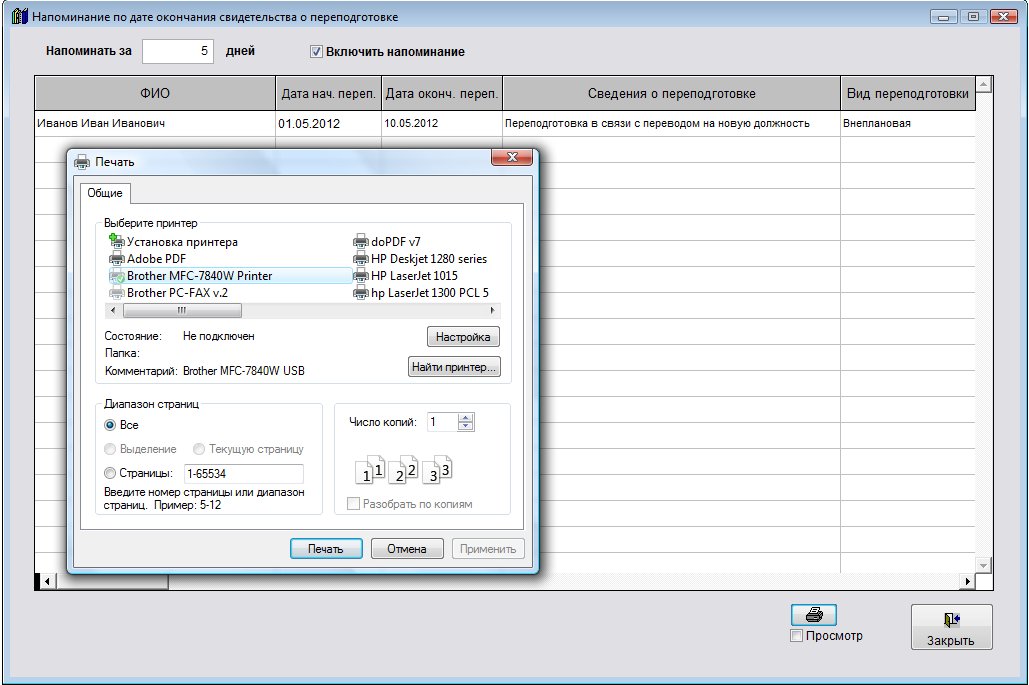Click the Сведения о переподготовке column header

(671, 93)
